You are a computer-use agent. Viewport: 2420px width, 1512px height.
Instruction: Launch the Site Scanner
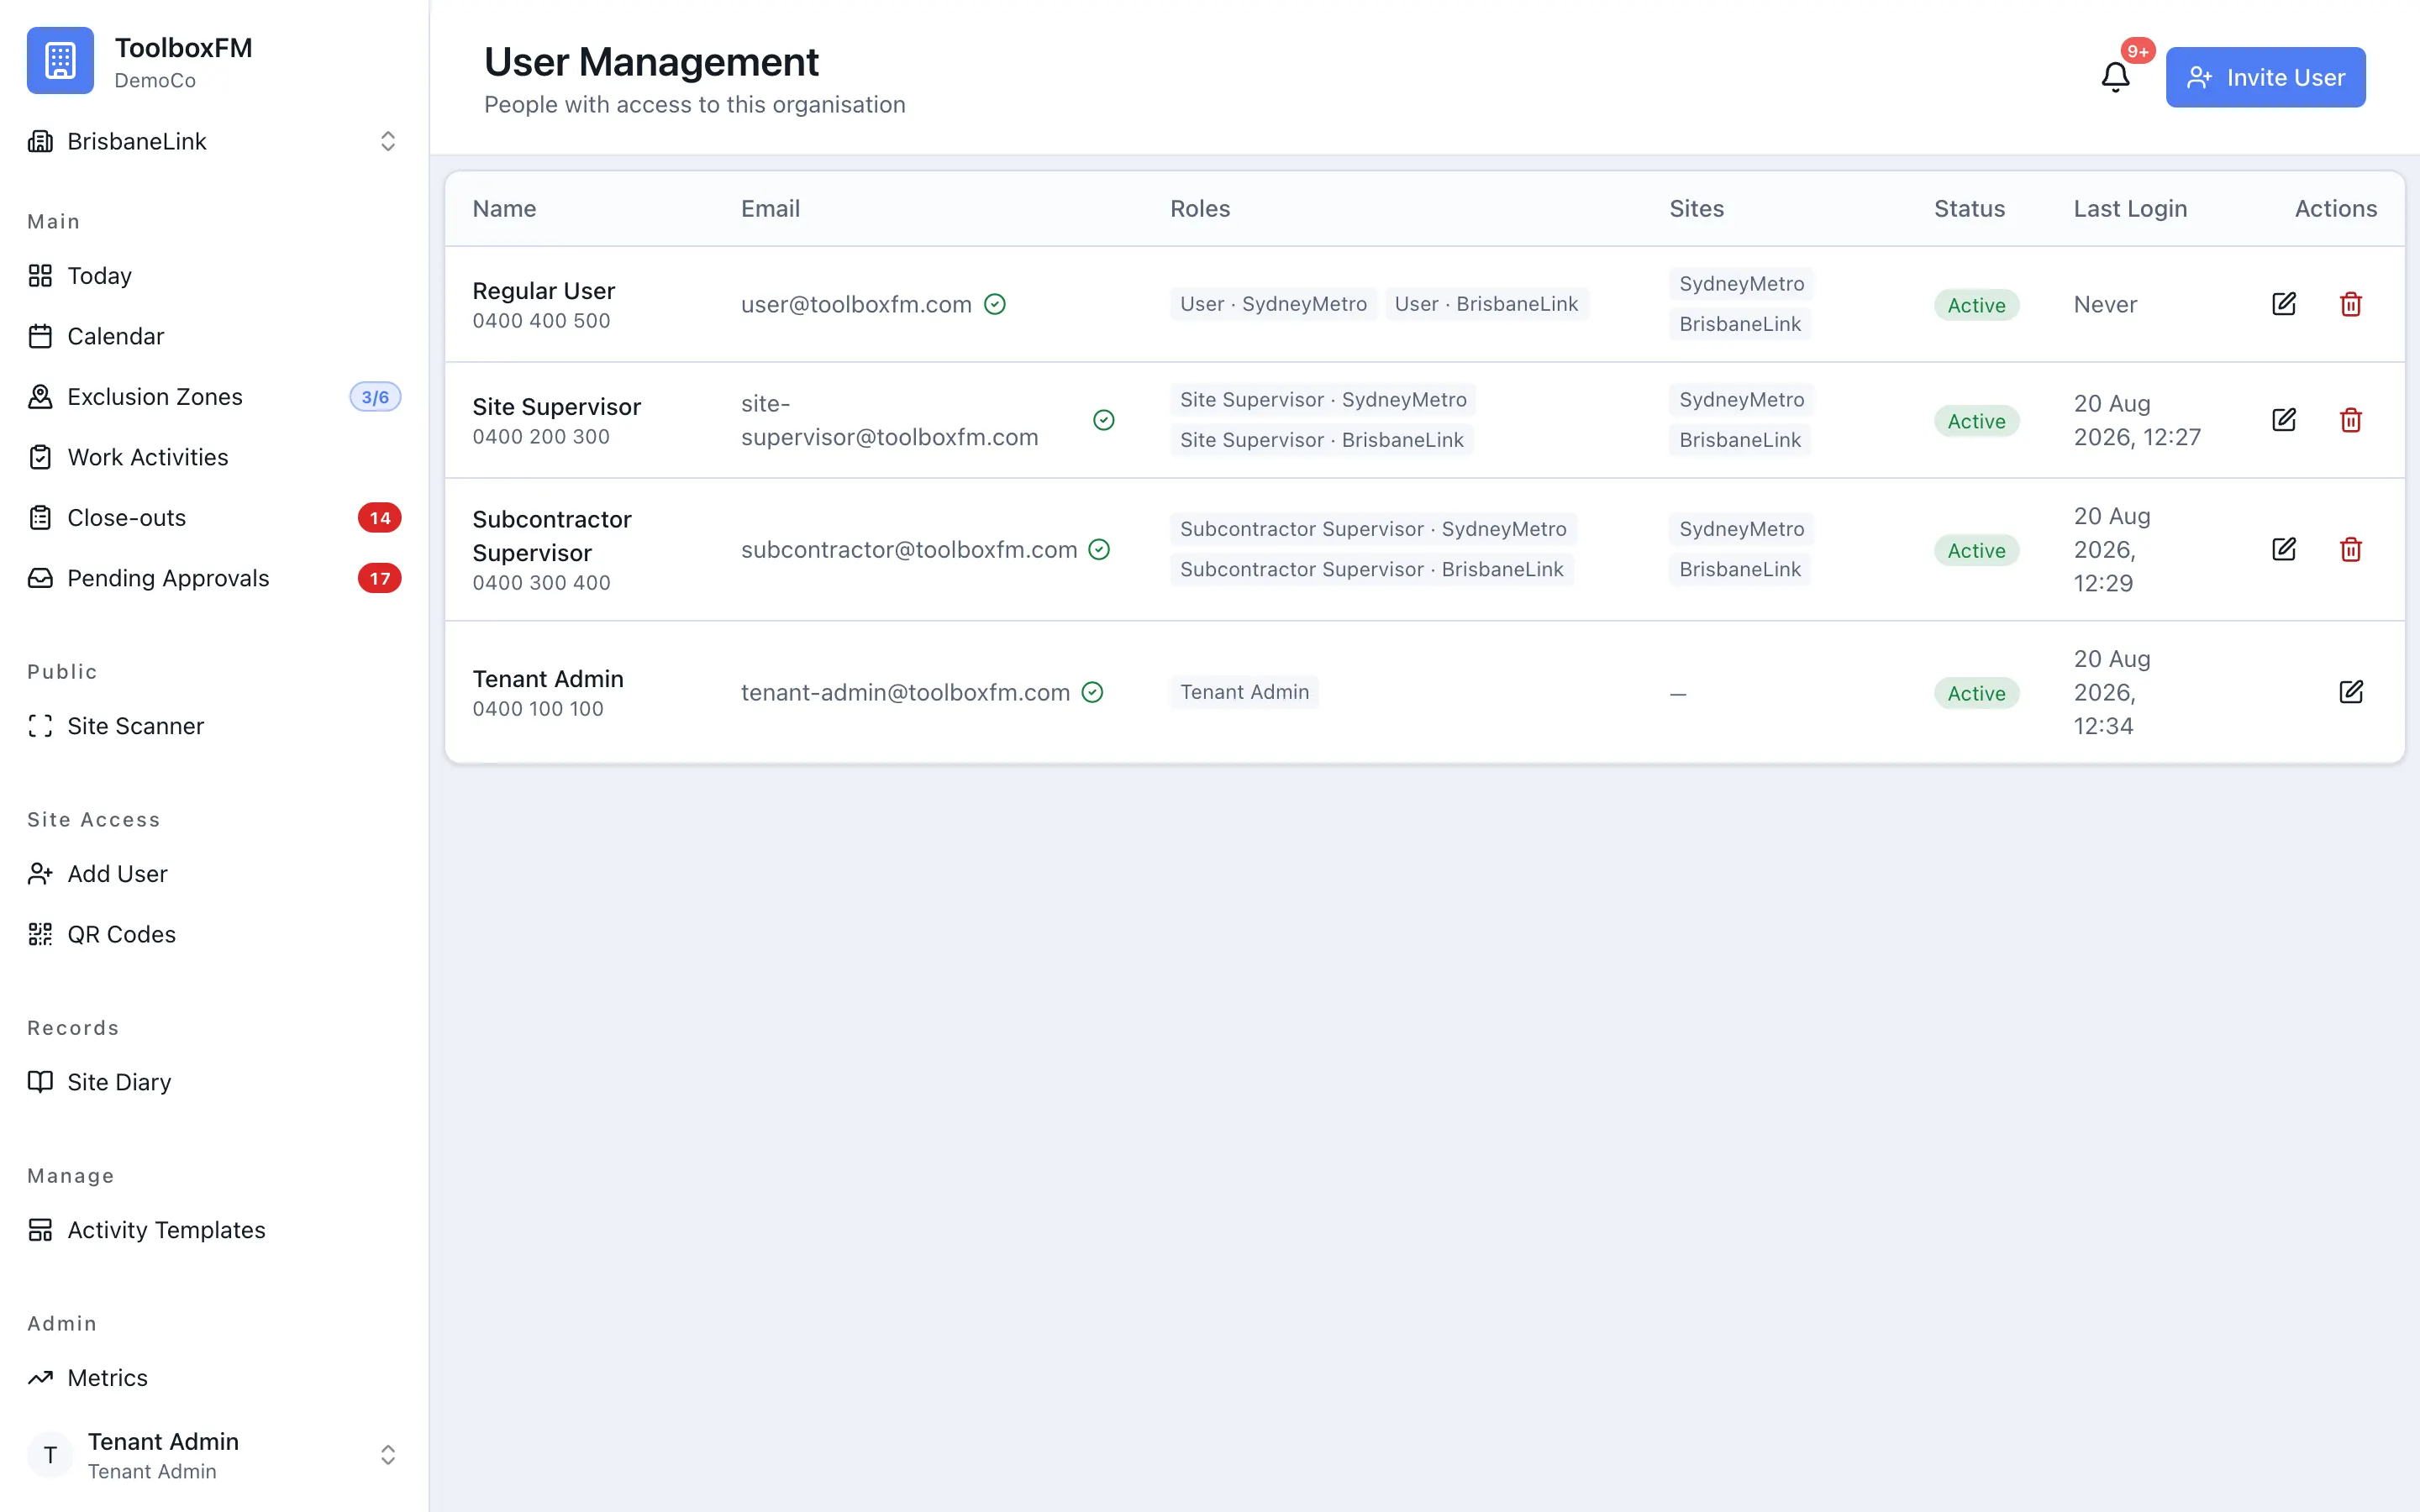(x=214, y=726)
